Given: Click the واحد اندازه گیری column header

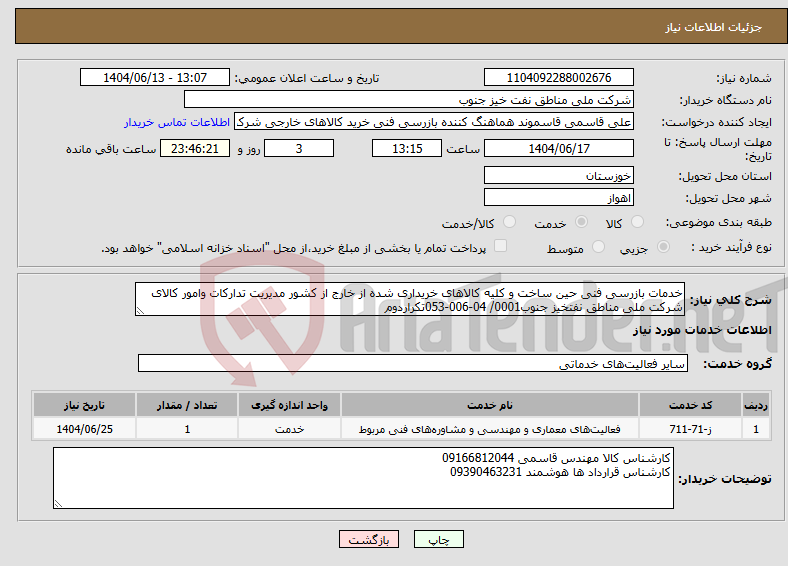Looking at the screenshot, I should click(289, 405).
